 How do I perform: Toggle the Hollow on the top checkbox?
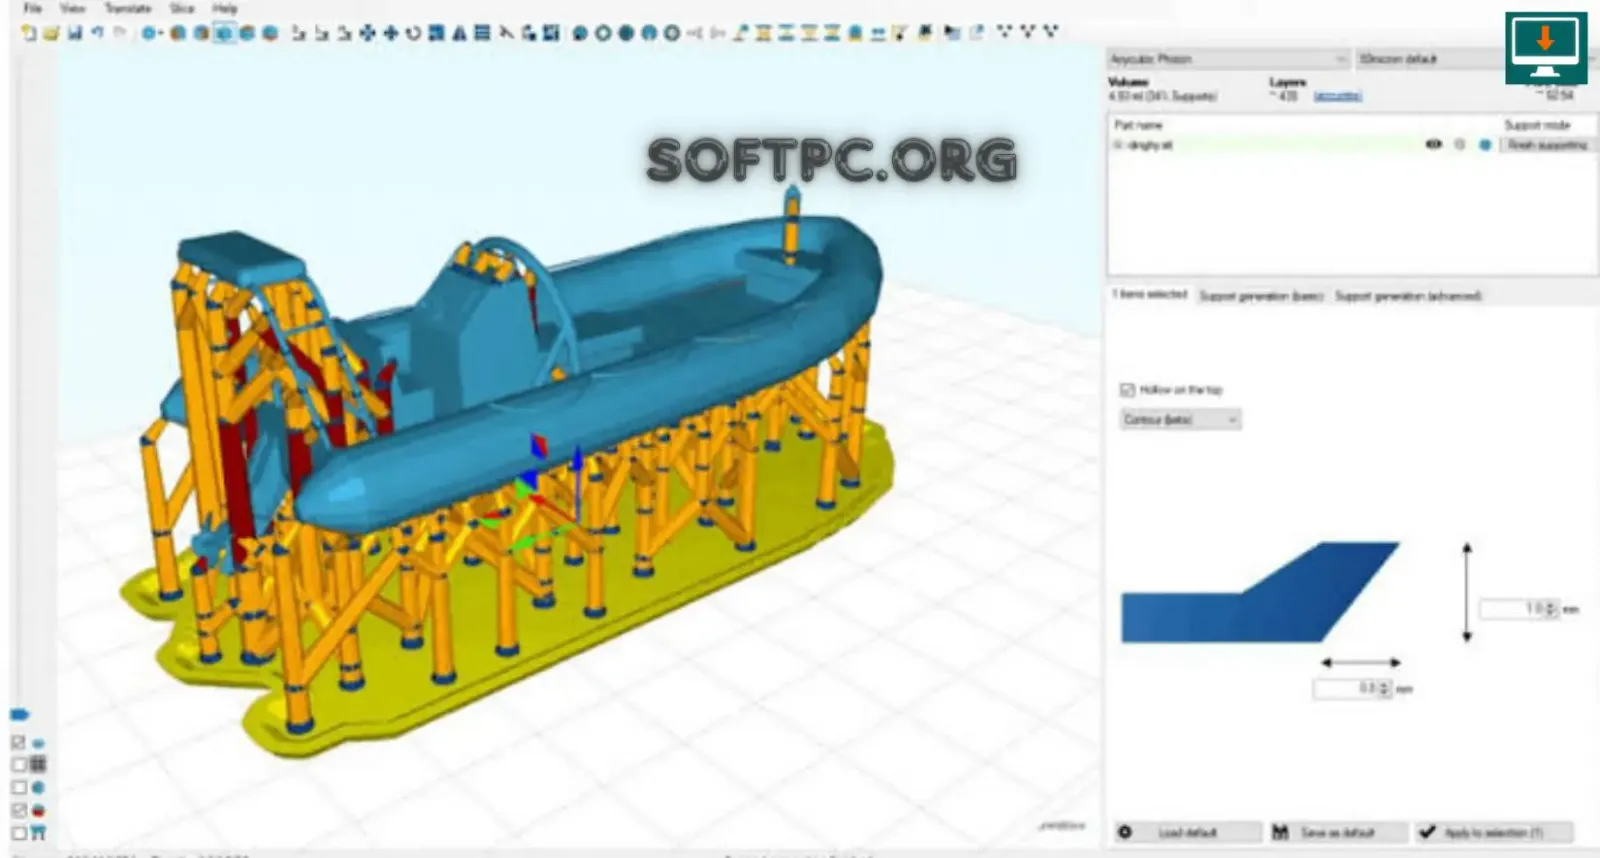coord(1128,389)
